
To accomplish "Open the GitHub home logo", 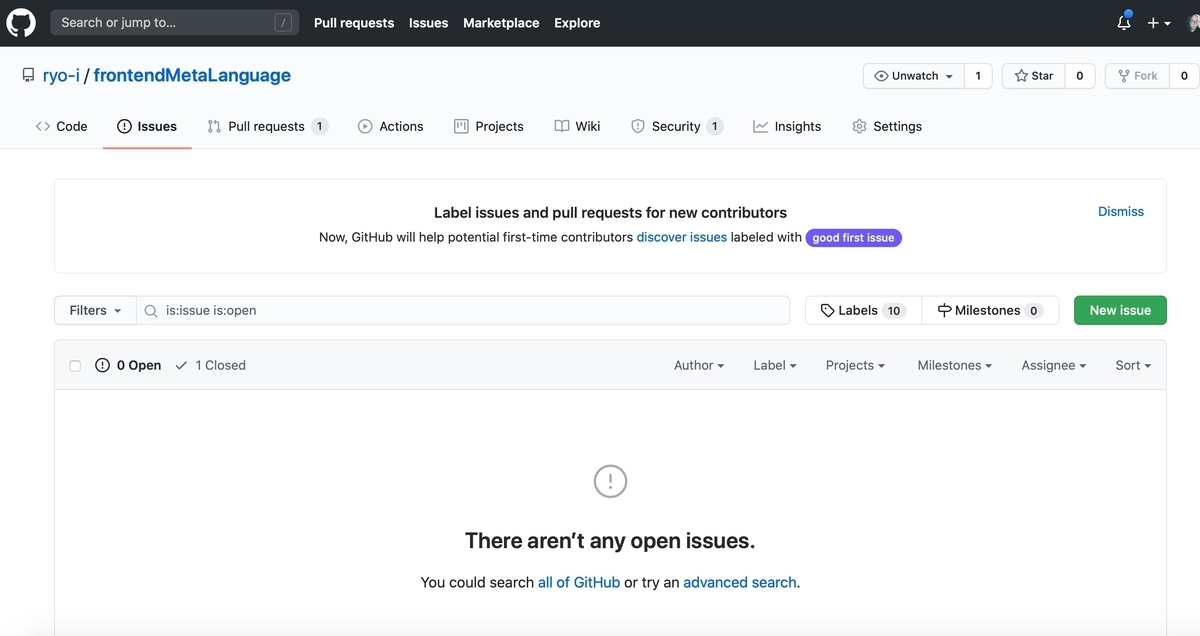I will pyautogui.click(x=21, y=22).
